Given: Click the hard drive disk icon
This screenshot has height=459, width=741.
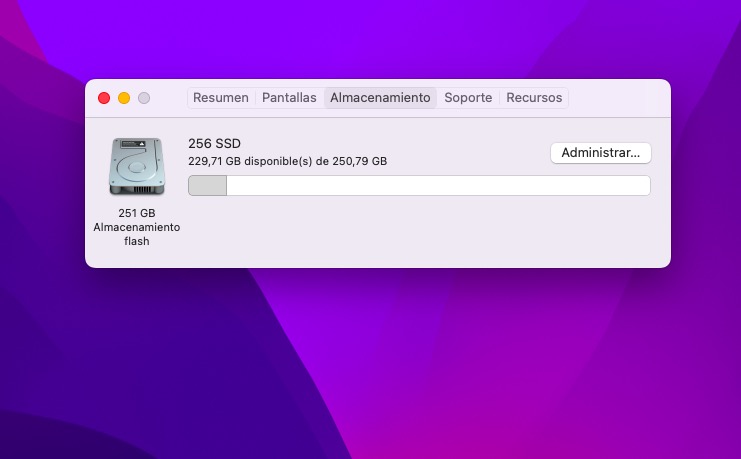Looking at the screenshot, I should [x=136, y=166].
